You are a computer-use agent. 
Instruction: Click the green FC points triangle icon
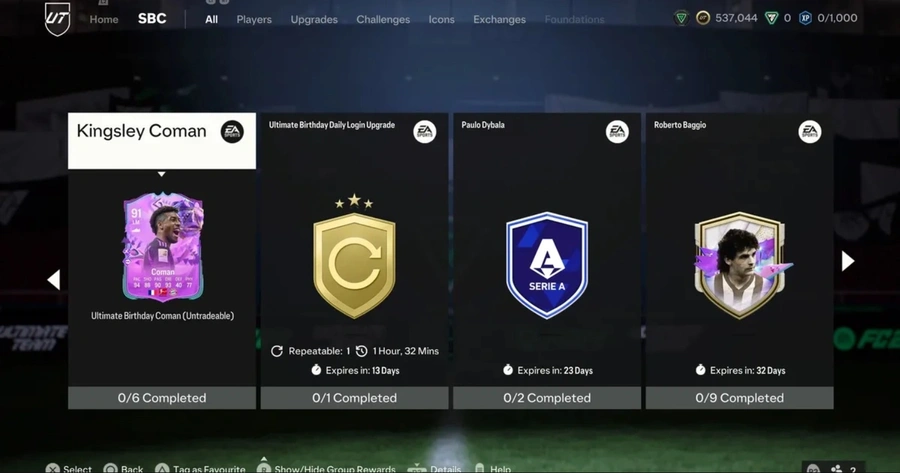pyautogui.click(x=771, y=18)
